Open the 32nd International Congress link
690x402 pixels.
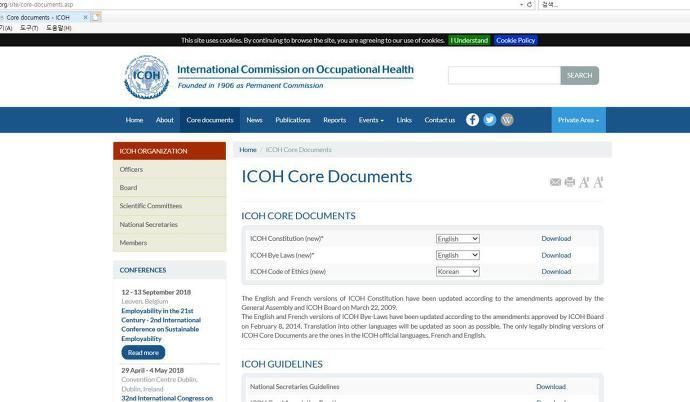coord(167,398)
